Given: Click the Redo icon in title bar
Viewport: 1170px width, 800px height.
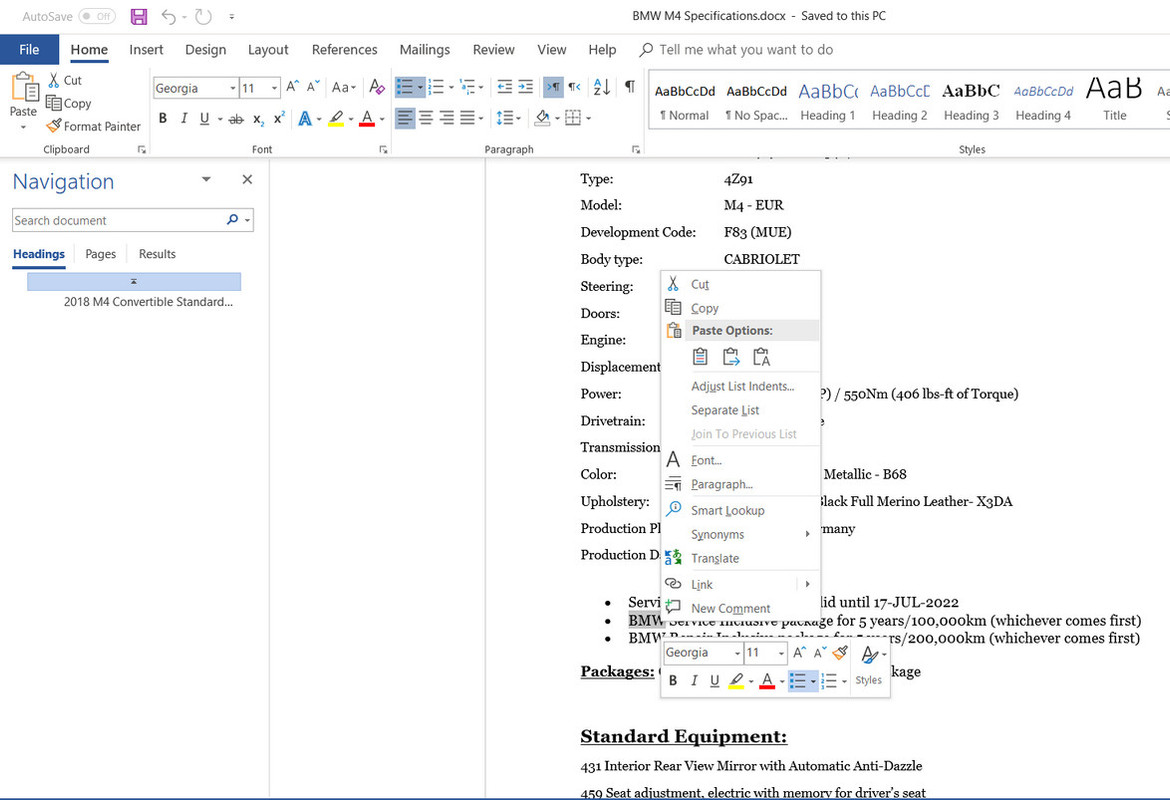Looking at the screenshot, I should click(x=203, y=16).
